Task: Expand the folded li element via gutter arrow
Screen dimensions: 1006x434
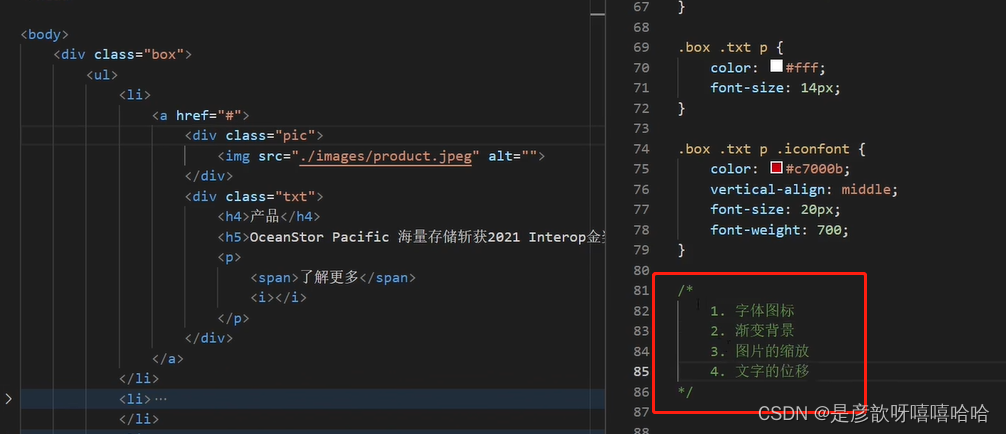Action: [x=8, y=399]
